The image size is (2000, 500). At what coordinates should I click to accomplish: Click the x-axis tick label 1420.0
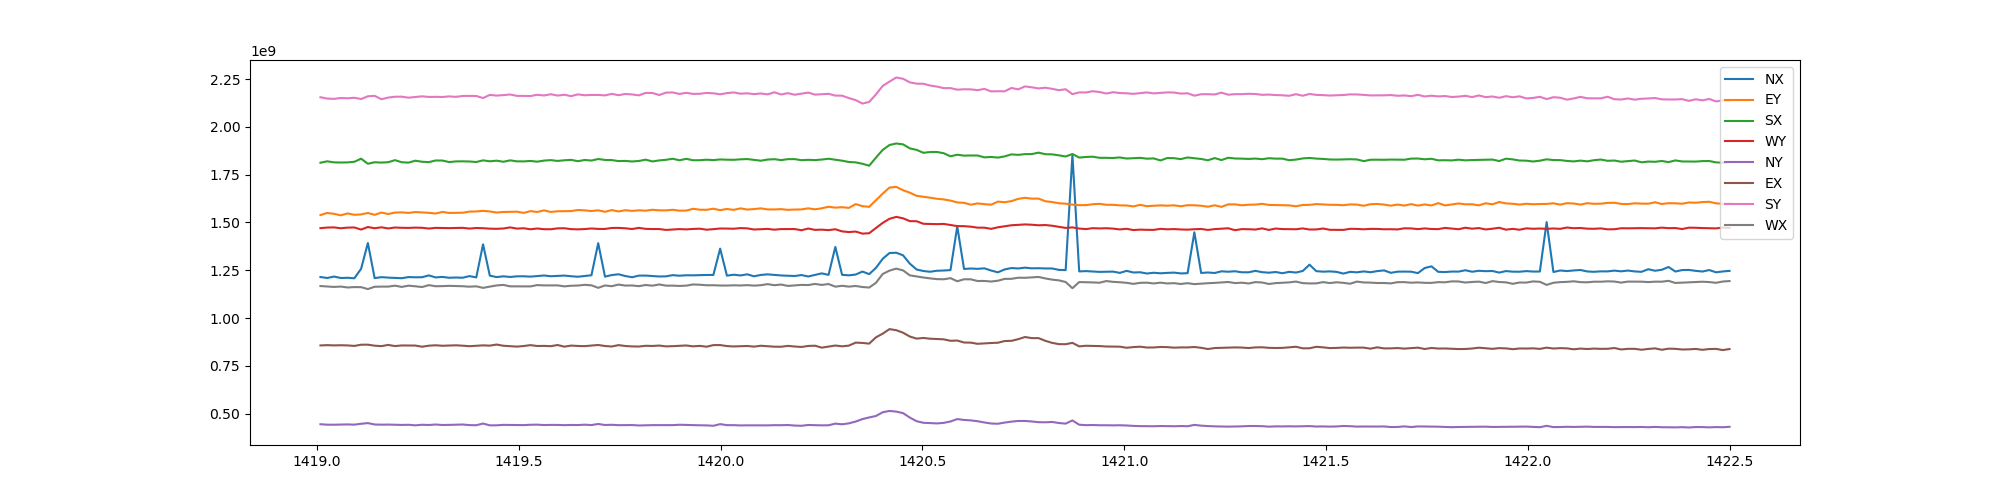(x=720, y=462)
